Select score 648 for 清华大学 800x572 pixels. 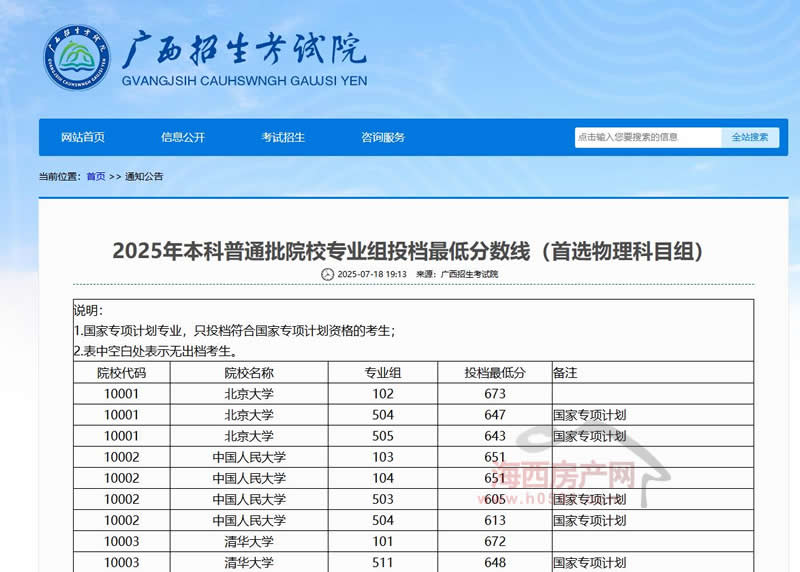tap(495, 563)
